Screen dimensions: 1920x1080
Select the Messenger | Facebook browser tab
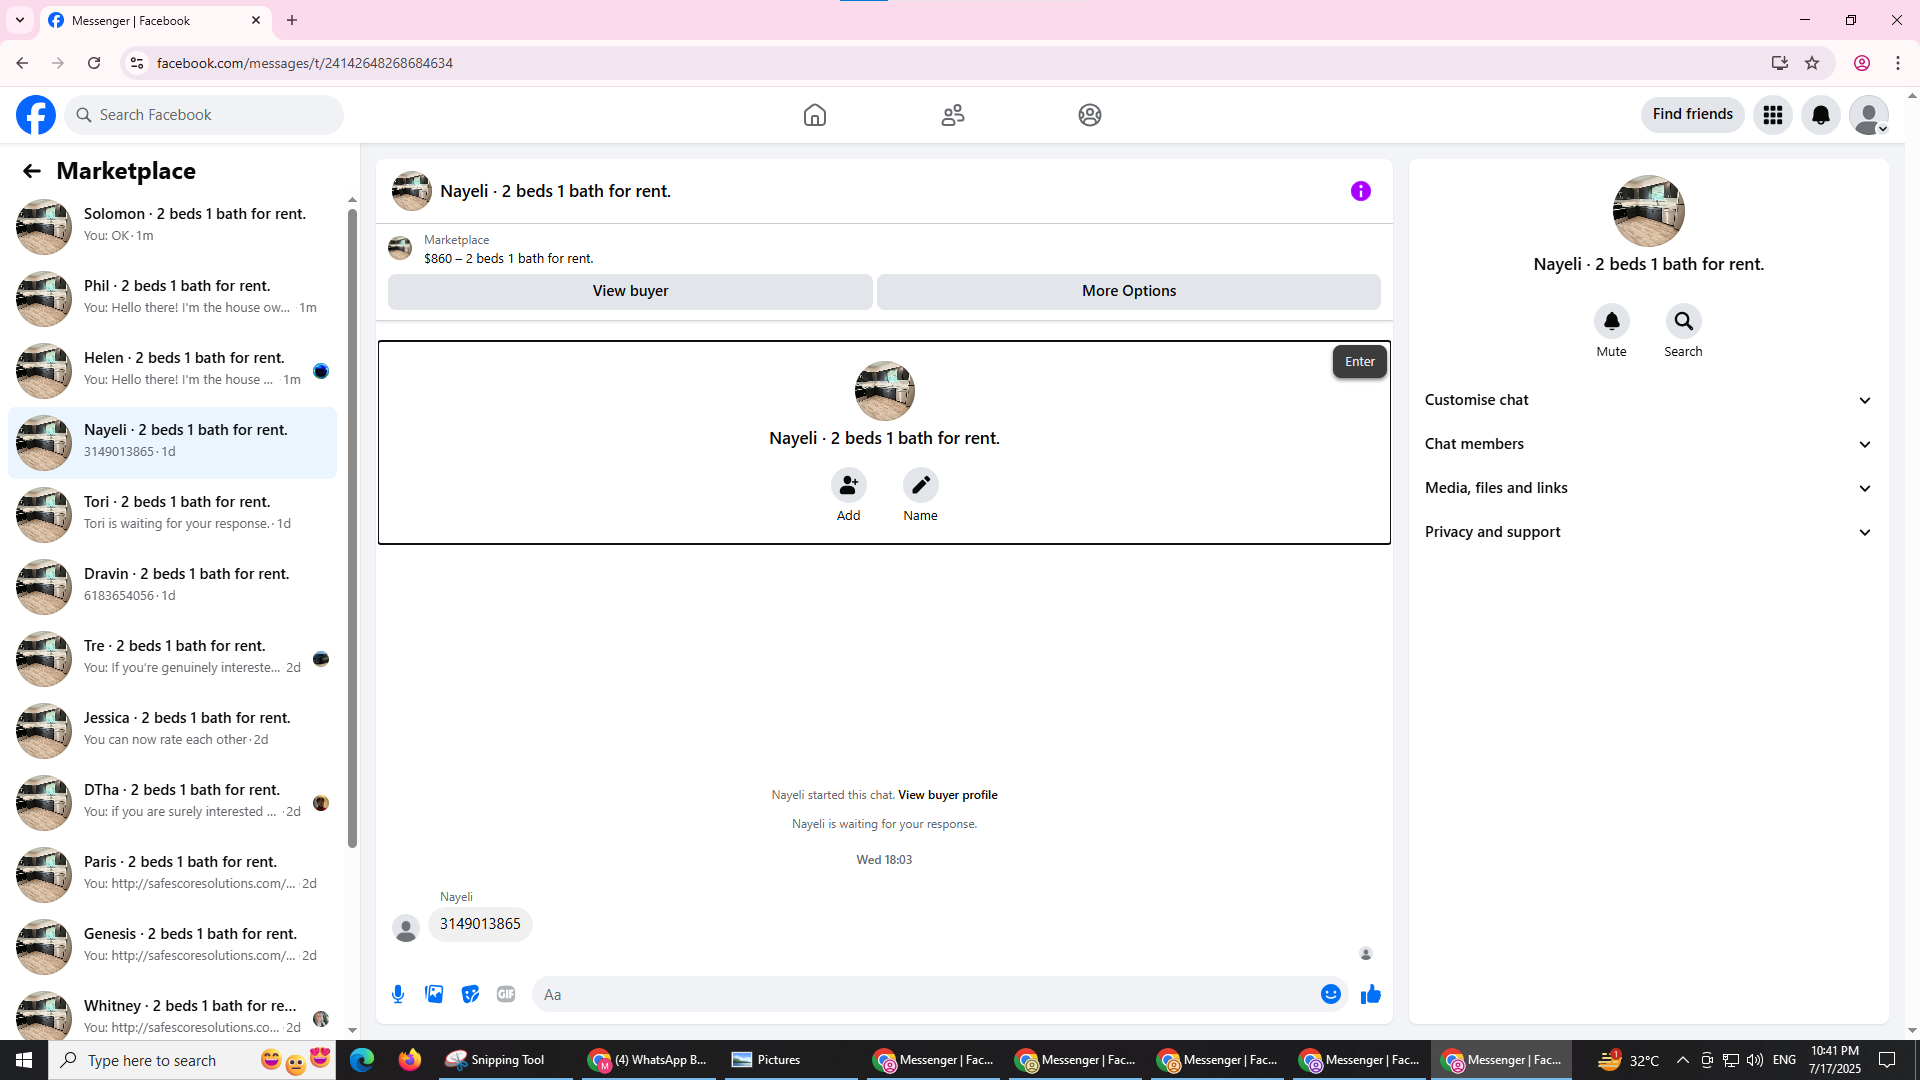155,21
